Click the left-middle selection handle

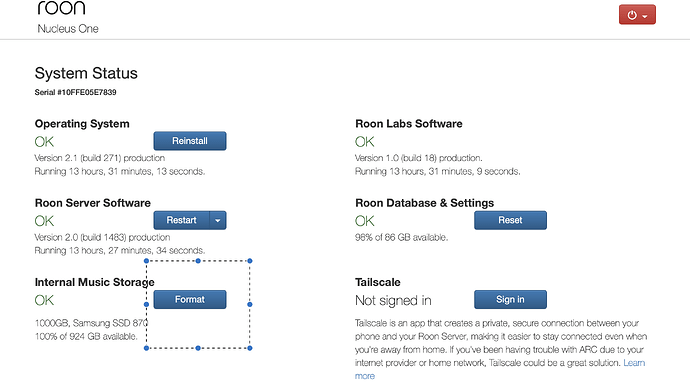(147, 304)
